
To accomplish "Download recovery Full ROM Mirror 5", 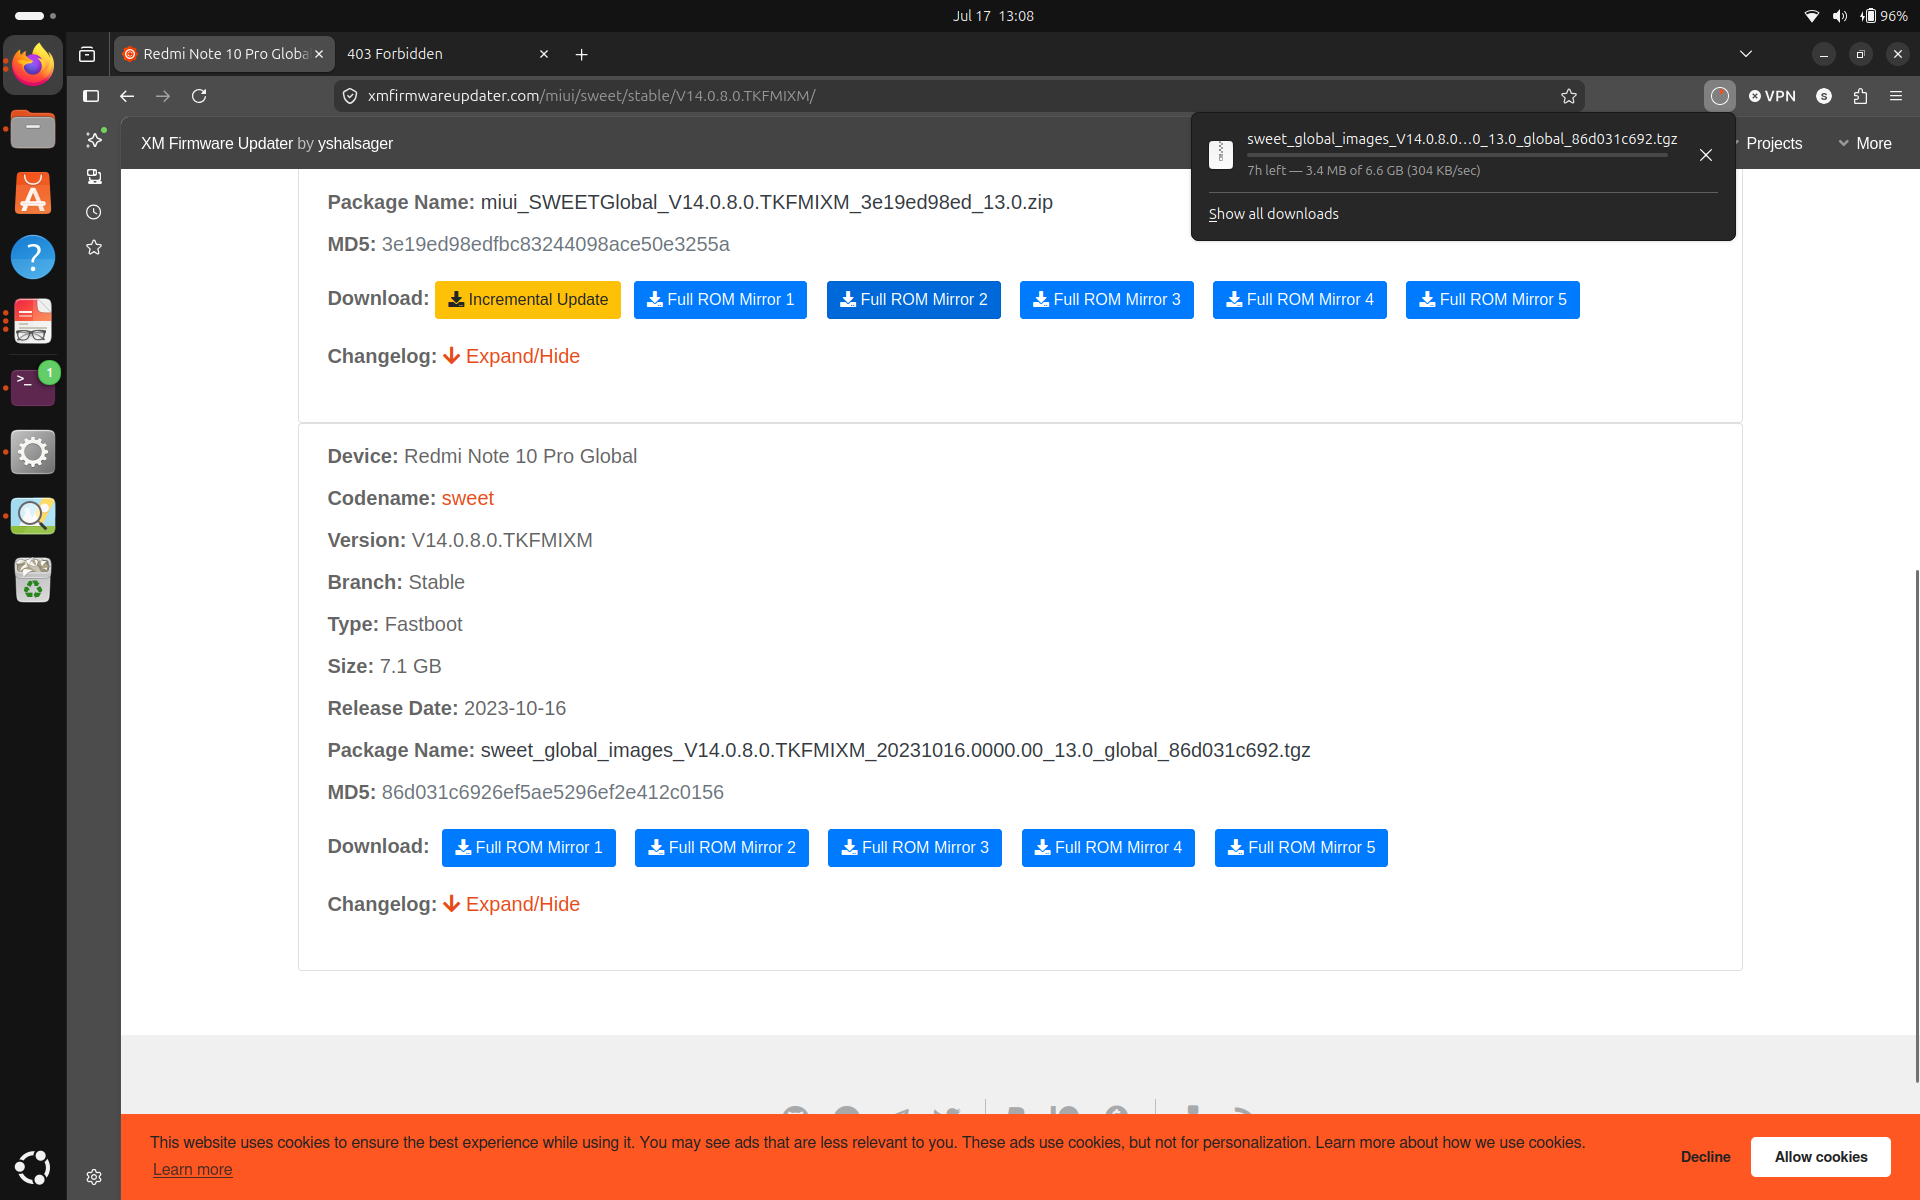I will click(x=1492, y=300).
